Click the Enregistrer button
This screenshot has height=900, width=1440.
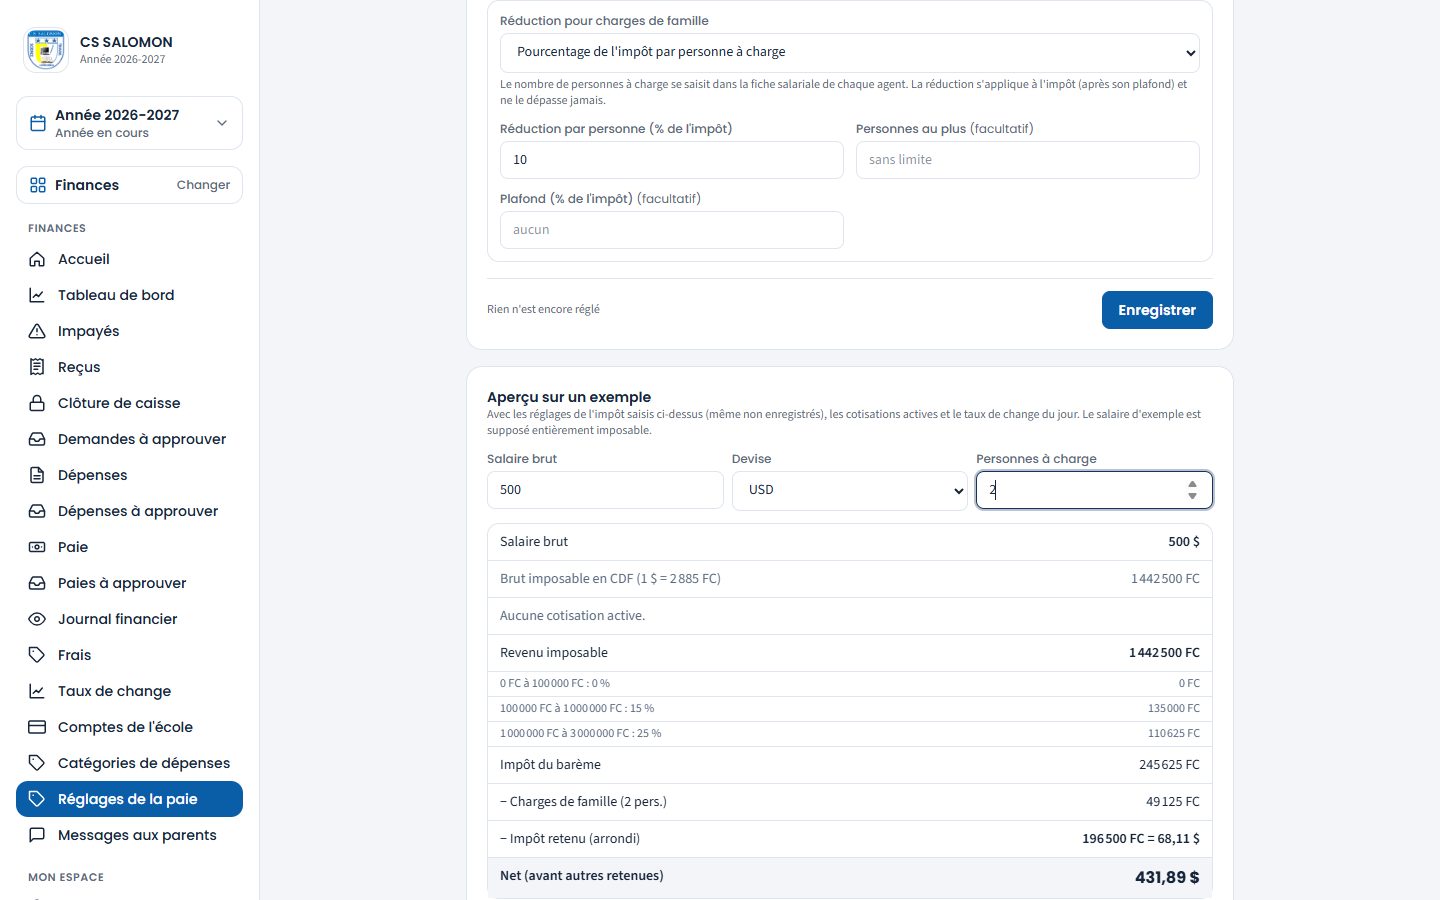click(1157, 310)
